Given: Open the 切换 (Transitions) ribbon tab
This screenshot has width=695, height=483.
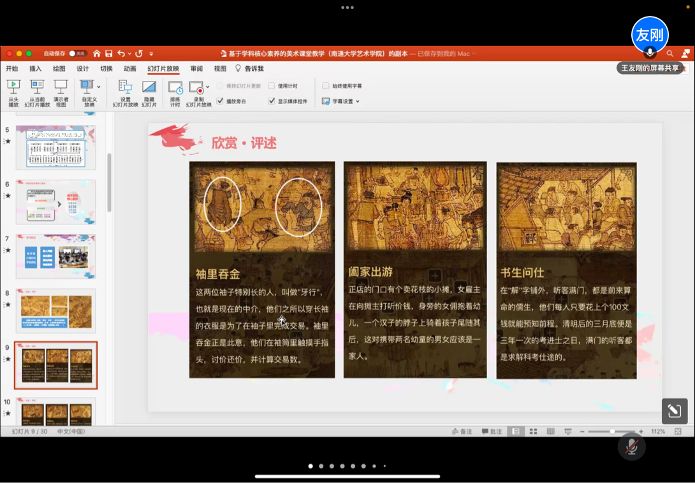Looking at the screenshot, I should (106, 69).
